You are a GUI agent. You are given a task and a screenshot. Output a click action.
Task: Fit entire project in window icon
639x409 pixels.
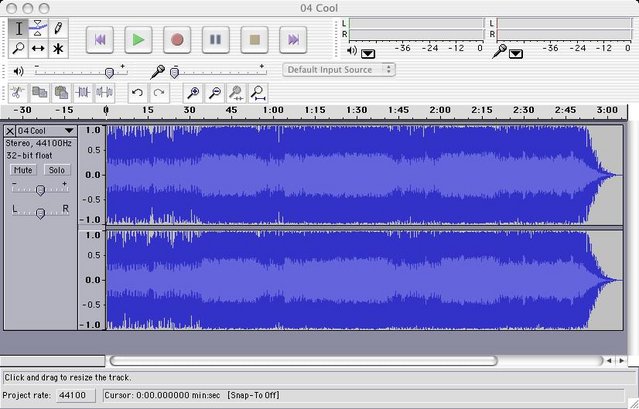(258, 93)
